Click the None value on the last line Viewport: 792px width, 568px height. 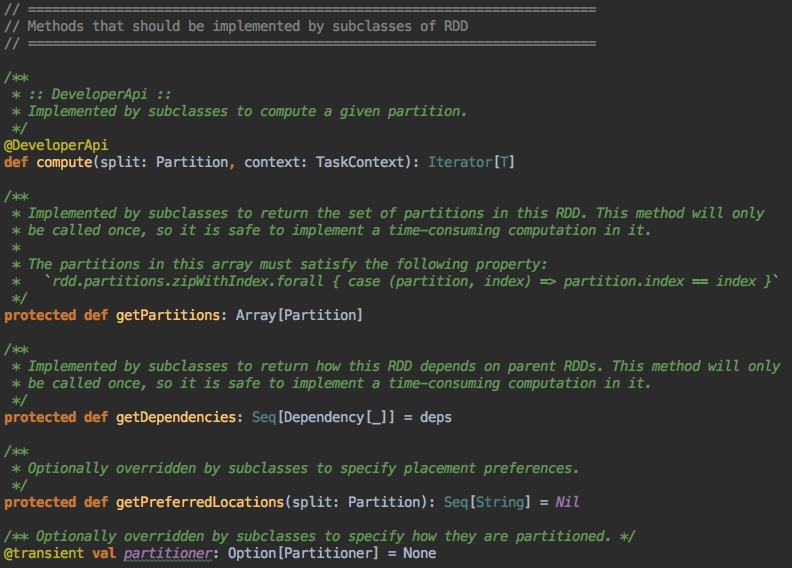click(x=419, y=553)
